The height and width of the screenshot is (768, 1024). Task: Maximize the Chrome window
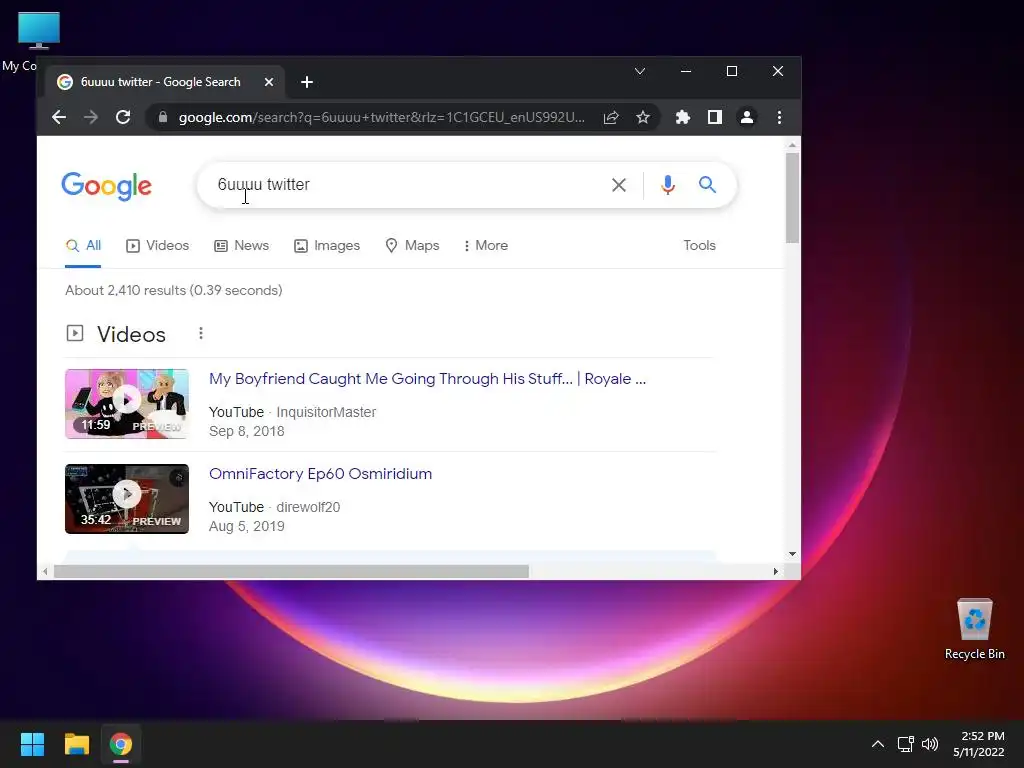[x=731, y=71]
